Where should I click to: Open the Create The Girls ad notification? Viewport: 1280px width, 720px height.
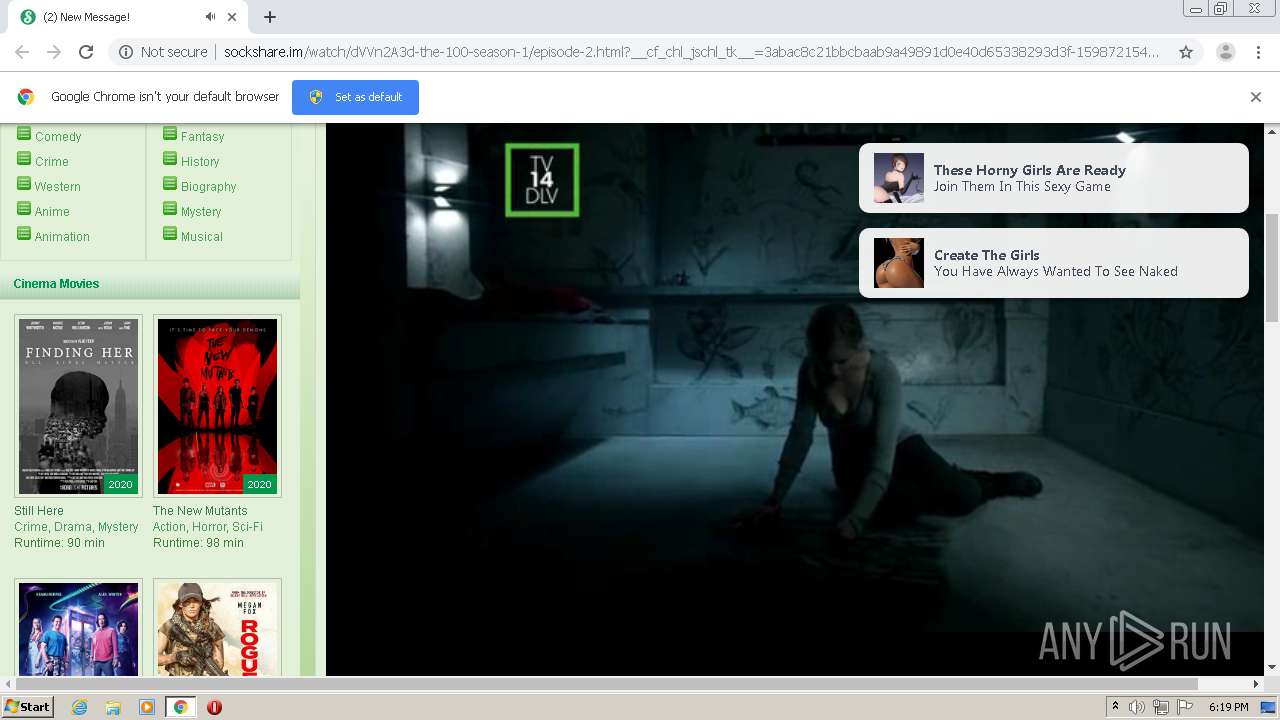click(x=1054, y=263)
